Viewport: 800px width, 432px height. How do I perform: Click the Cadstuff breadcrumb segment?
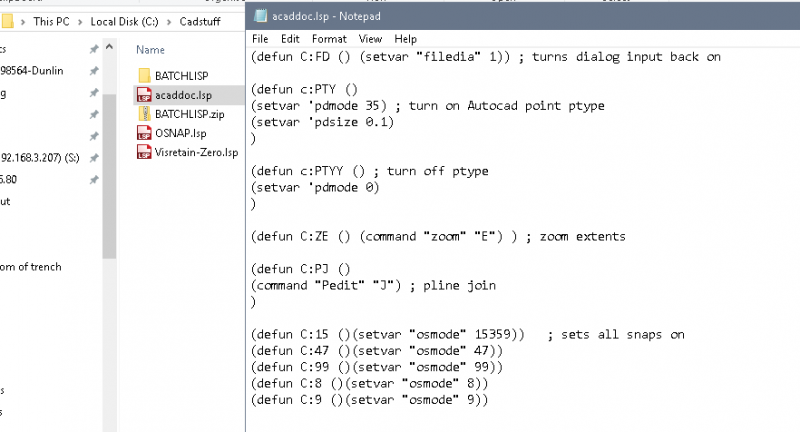[200, 20]
